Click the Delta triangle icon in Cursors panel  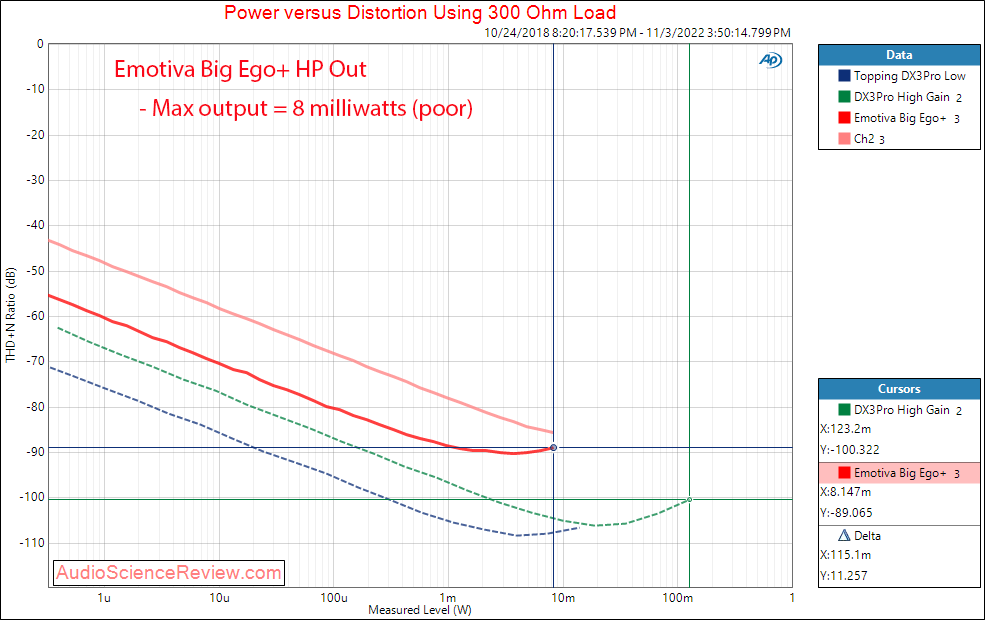[844, 536]
